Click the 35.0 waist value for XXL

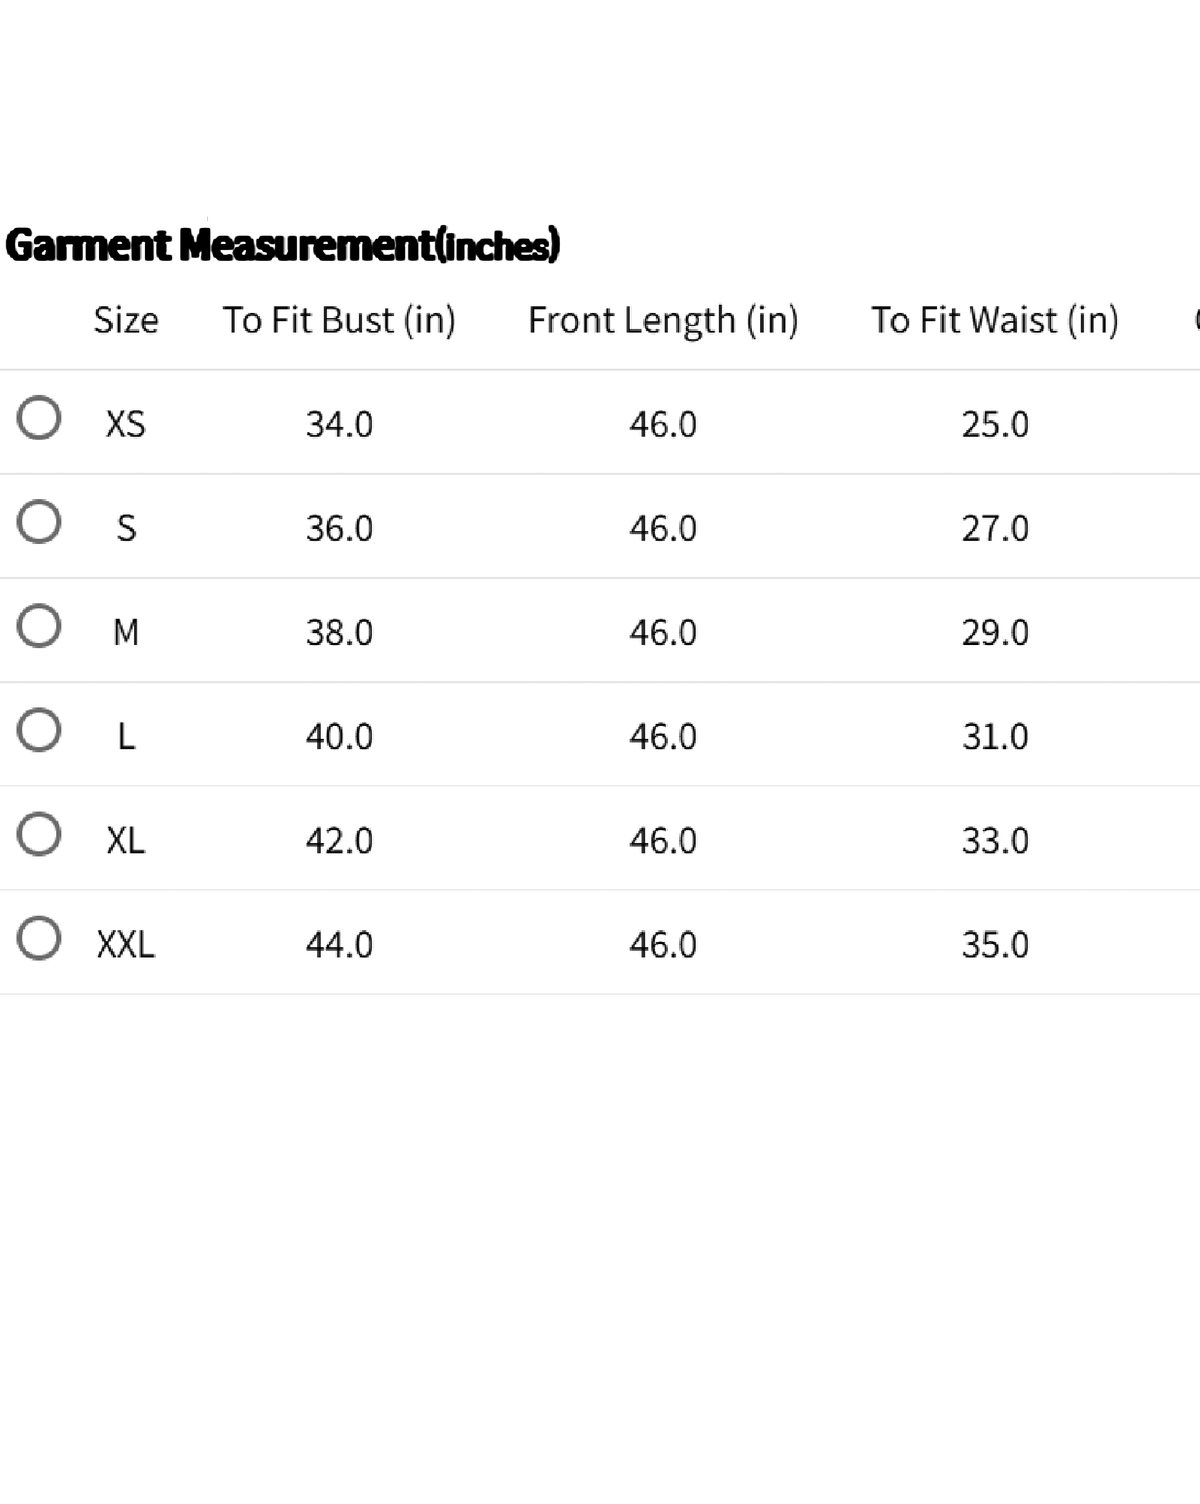pyautogui.click(x=995, y=944)
